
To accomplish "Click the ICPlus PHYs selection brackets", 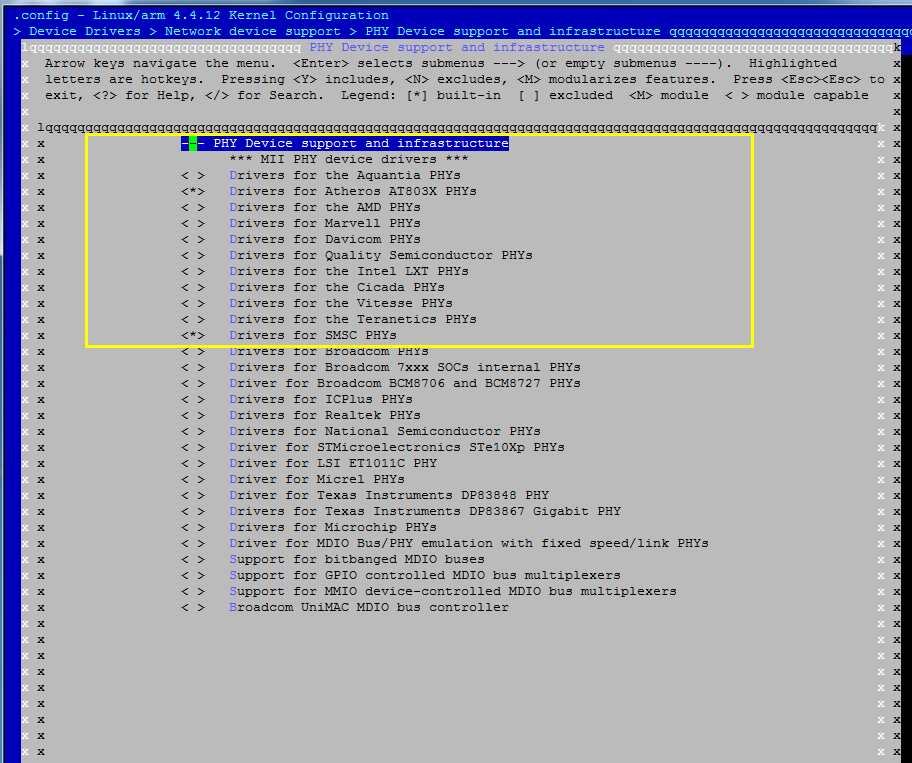I will coord(193,400).
